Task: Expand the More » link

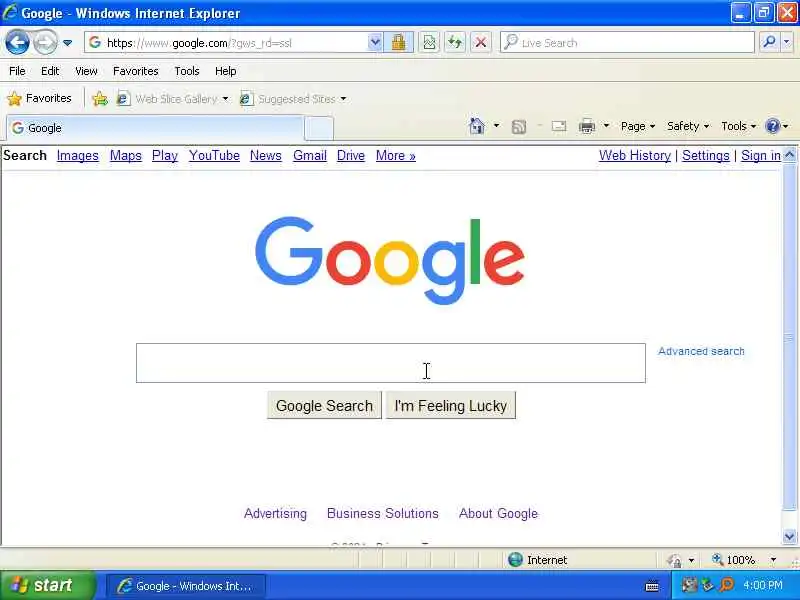Action: pyautogui.click(x=396, y=156)
